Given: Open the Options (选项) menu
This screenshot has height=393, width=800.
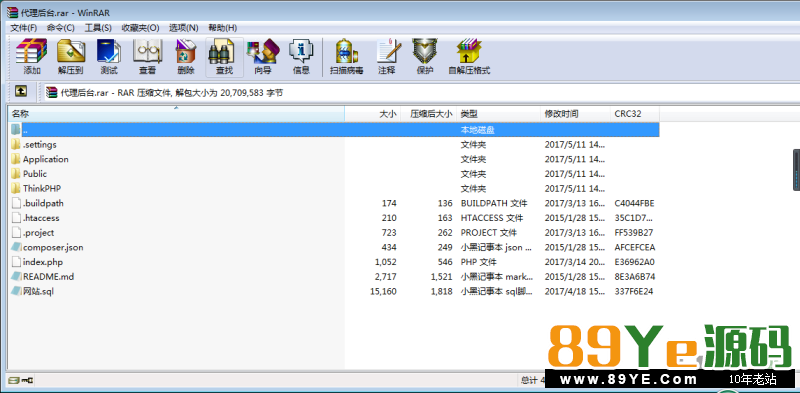Looking at the screenshot, I should (x=184, y=28).
